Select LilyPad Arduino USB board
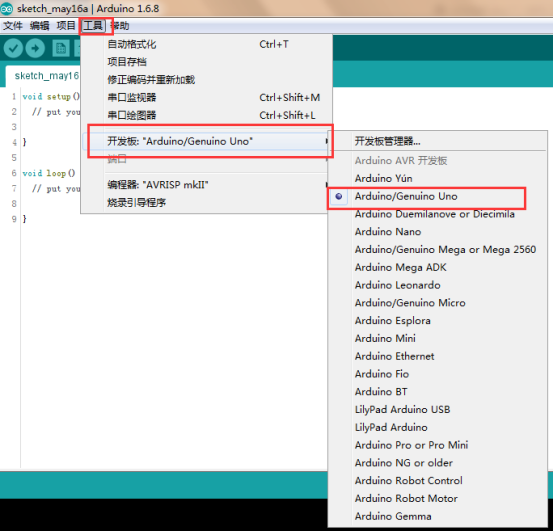 438,409
